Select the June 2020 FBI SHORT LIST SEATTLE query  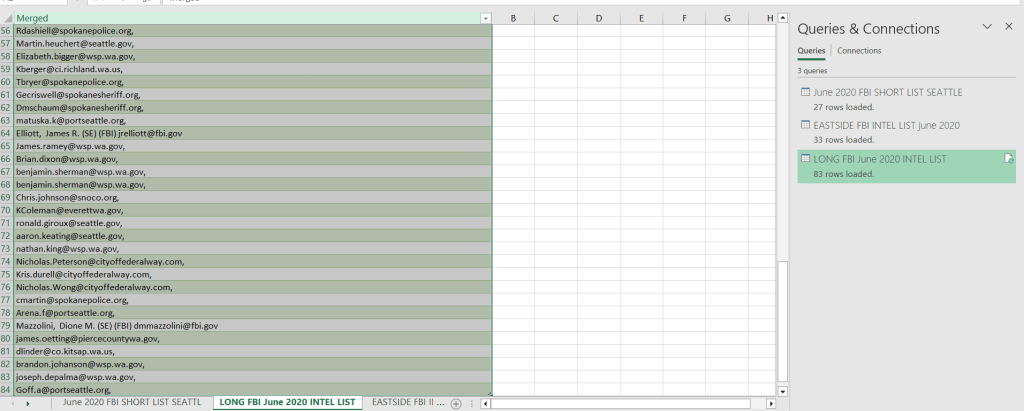tap(888, 92)
